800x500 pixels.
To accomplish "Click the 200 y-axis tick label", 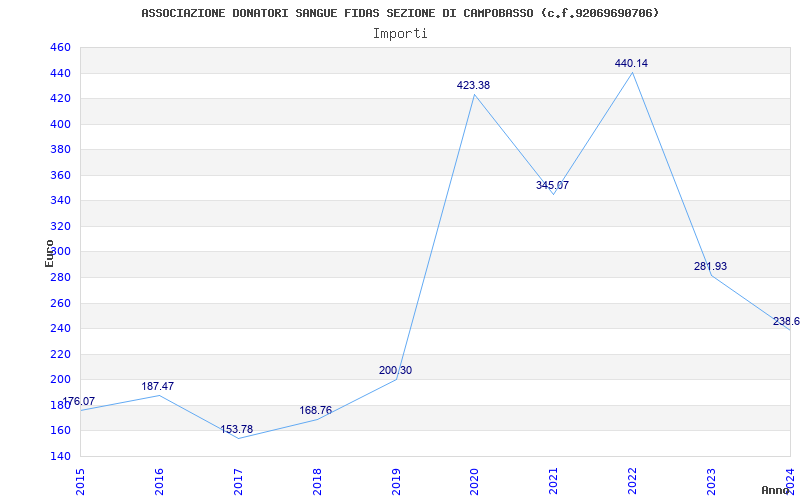I will [60, 380].
